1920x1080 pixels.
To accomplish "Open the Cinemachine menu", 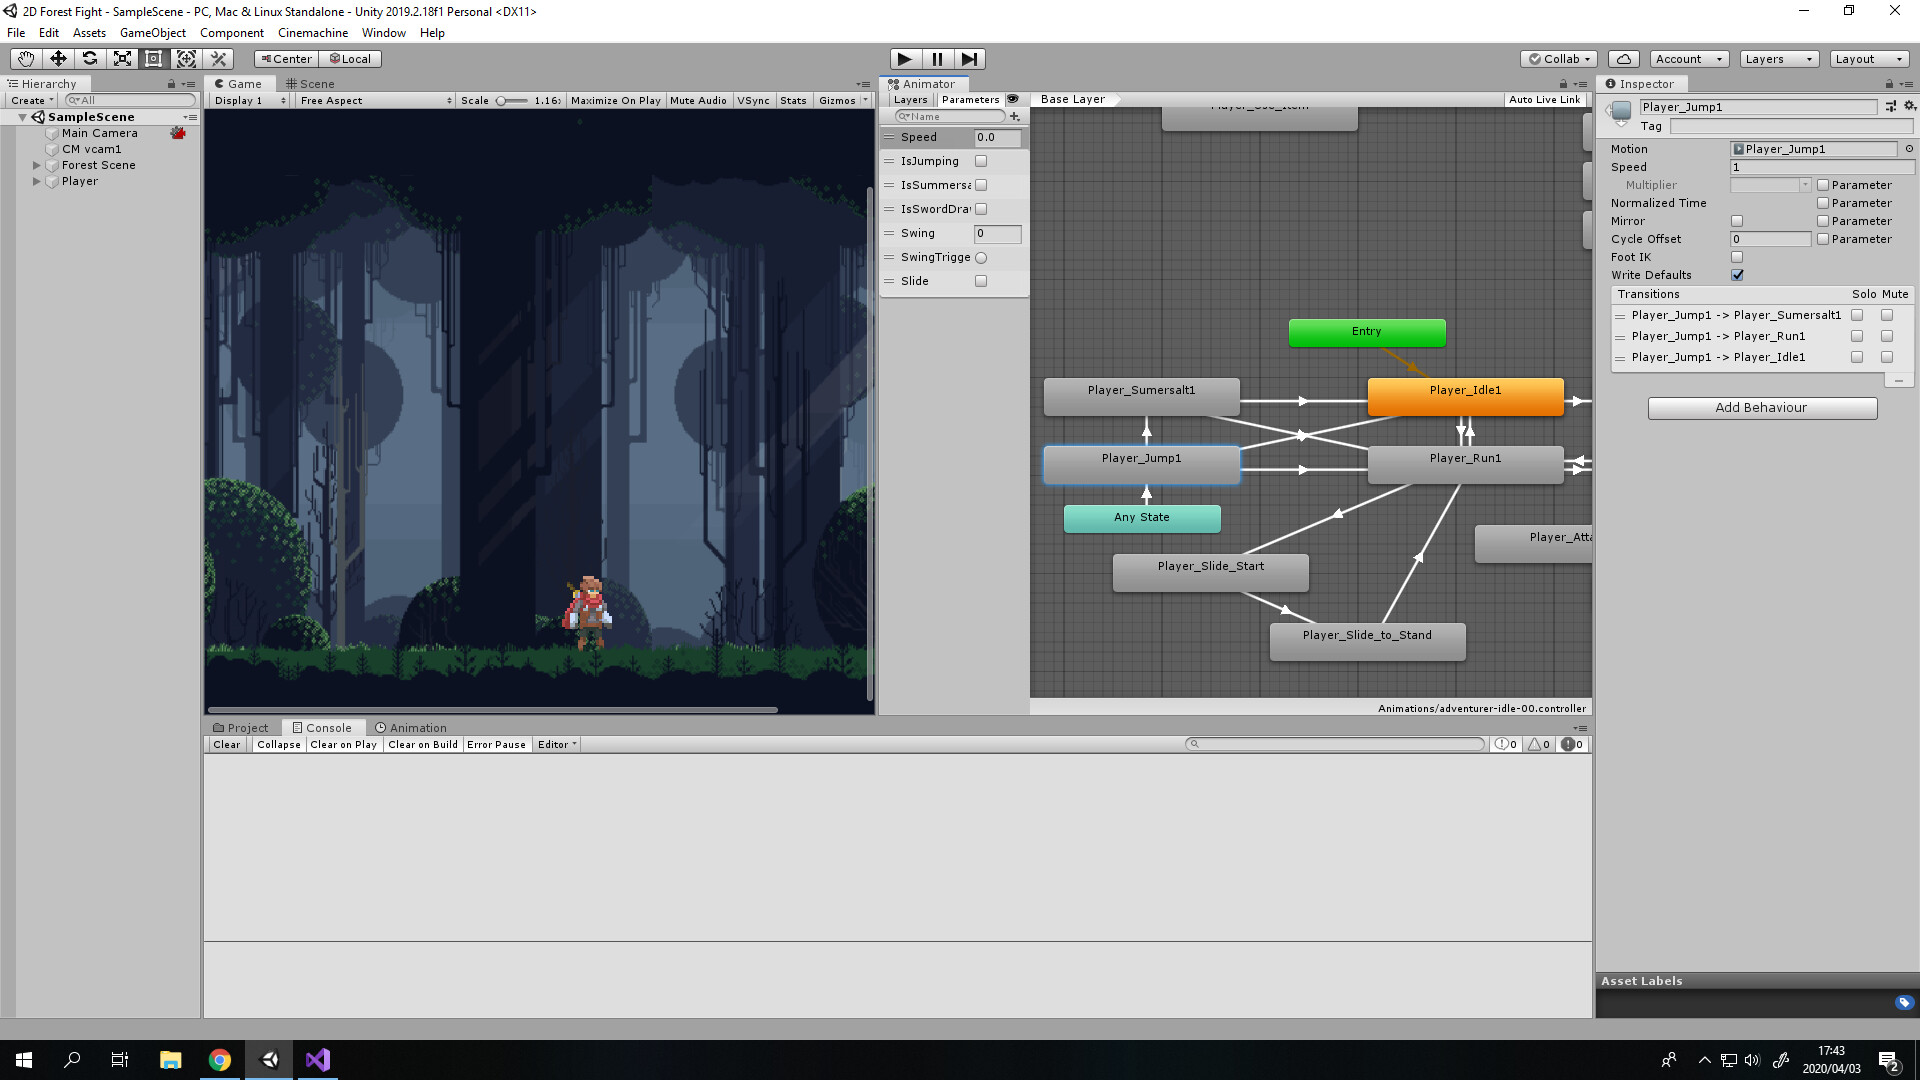I will click(x=312, y=33).
